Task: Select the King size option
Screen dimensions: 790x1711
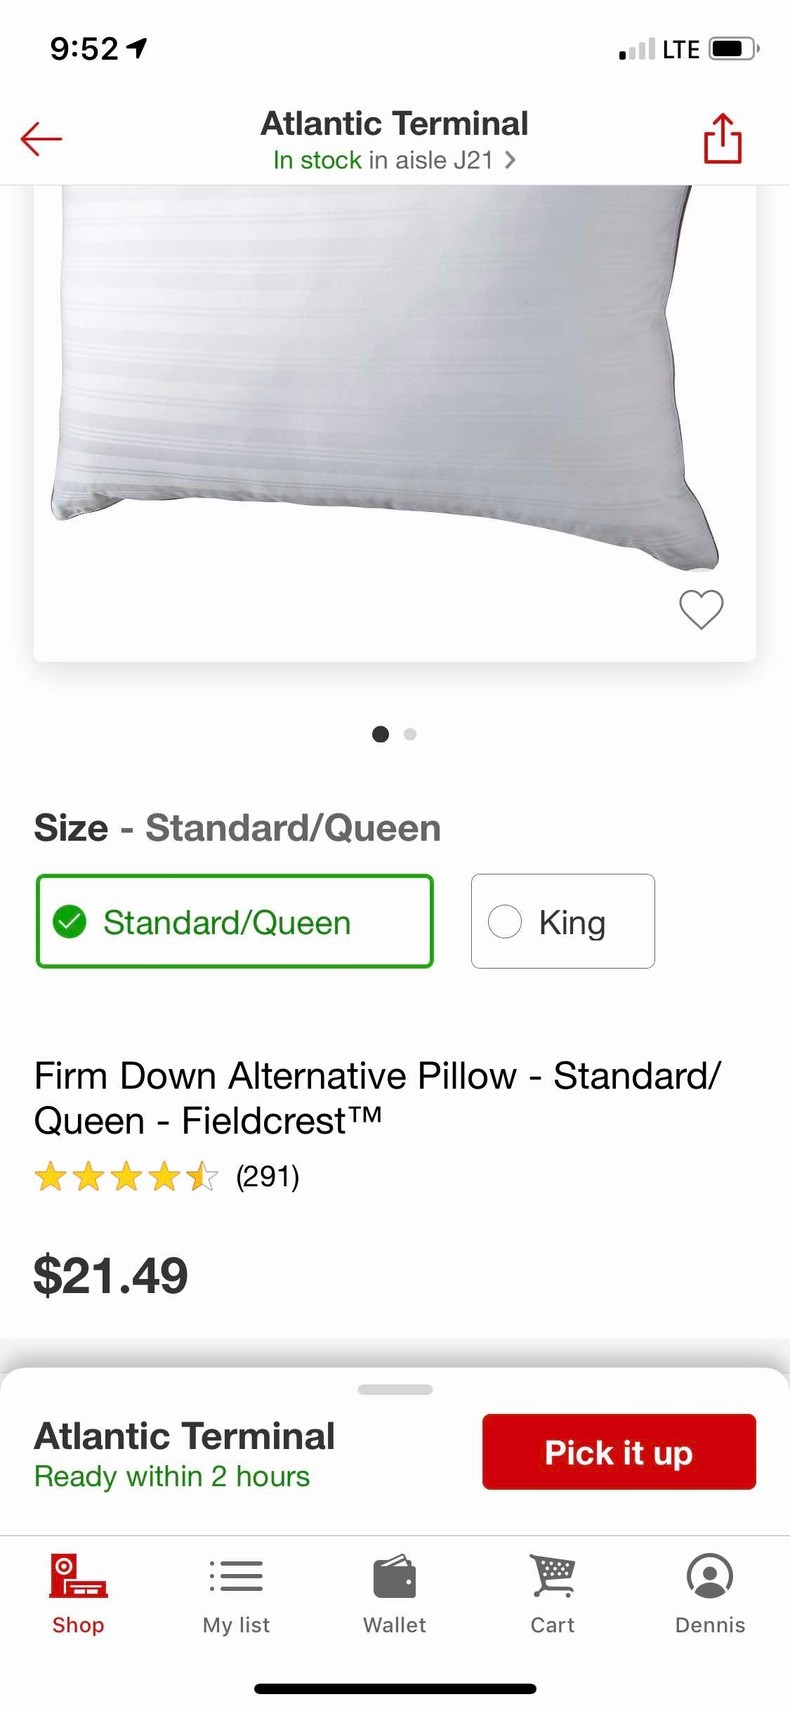Action: tap(563, 921)
